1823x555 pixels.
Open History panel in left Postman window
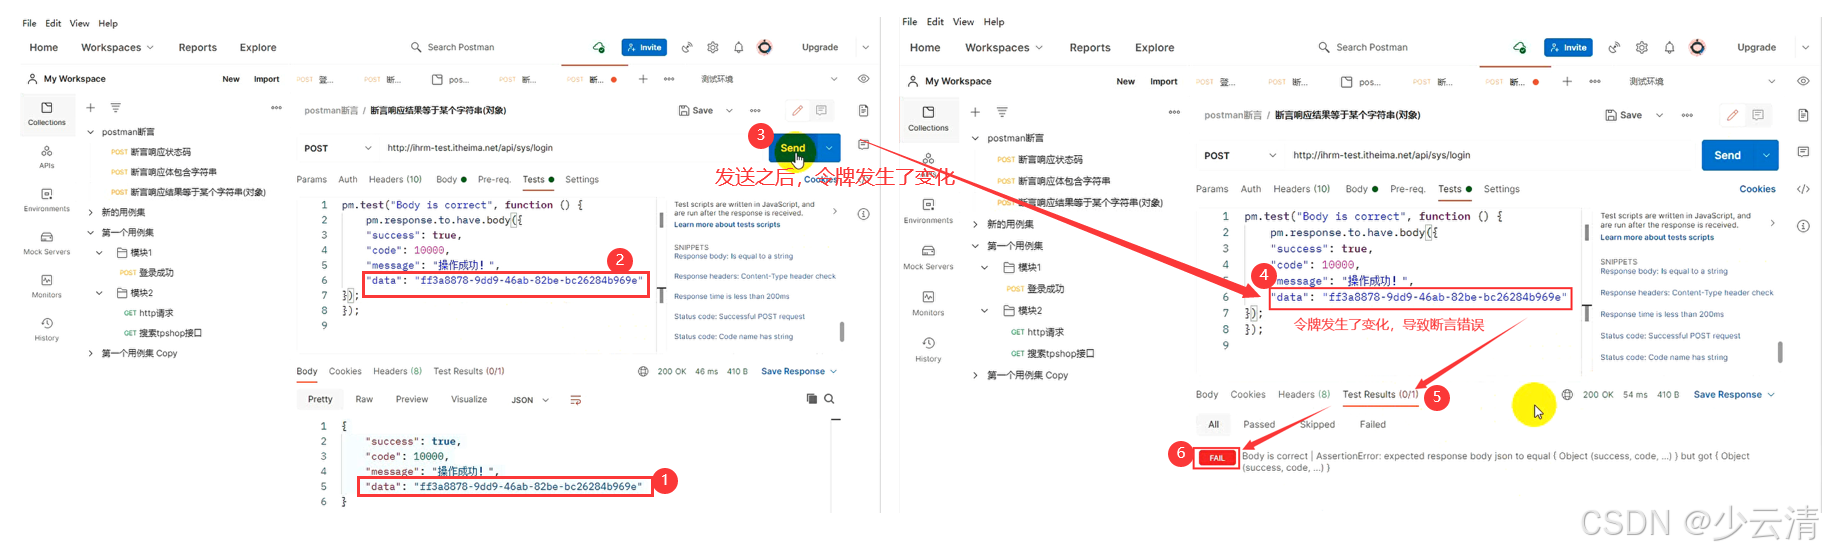(46, 329)
